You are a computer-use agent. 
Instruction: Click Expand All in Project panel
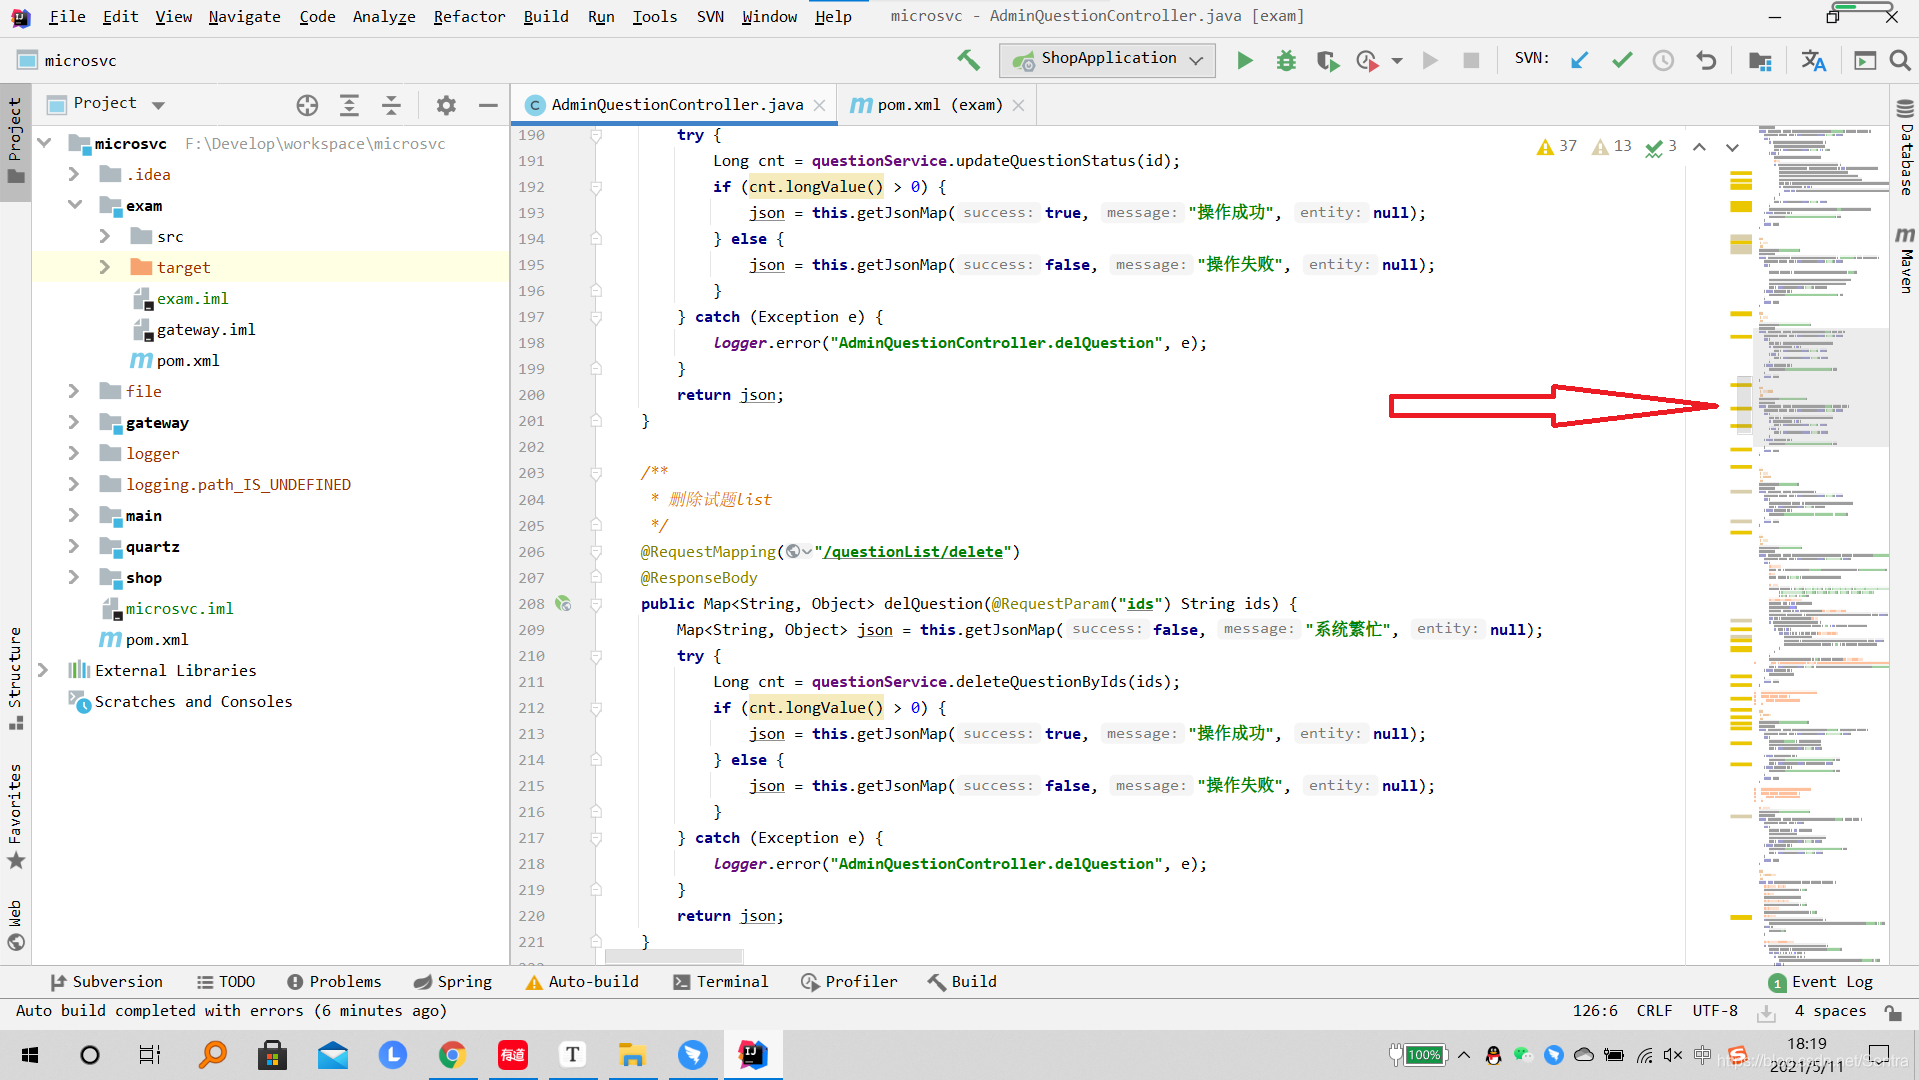click(349, 104)
